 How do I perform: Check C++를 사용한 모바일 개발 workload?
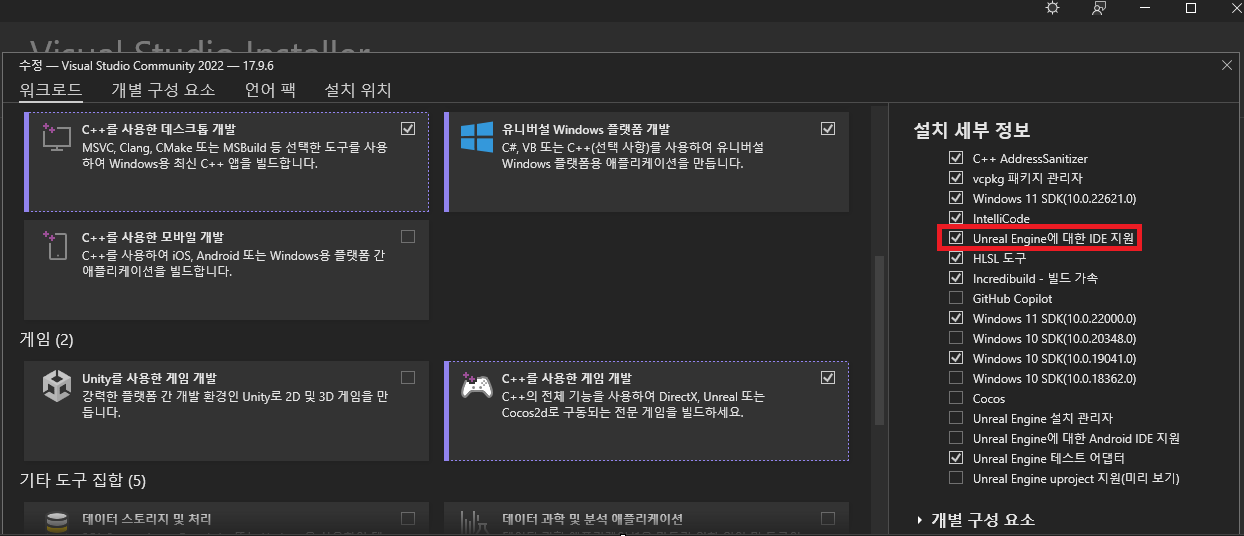click(x=407, y=237)
